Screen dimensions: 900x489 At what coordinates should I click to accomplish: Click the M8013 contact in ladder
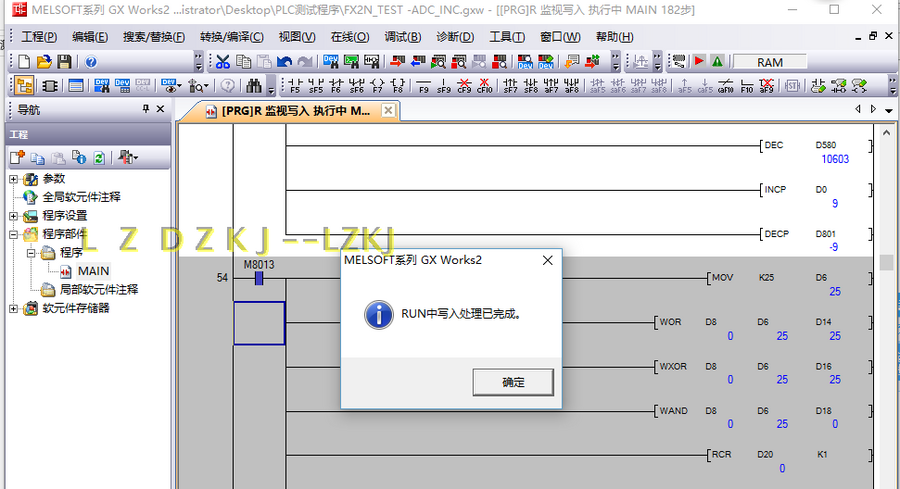pos(259,278)
